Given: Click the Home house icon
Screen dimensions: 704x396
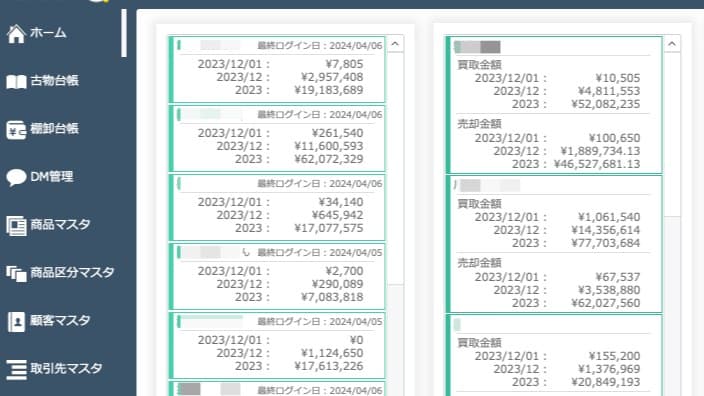Looking at the screenshot, I should click(16, 34).
